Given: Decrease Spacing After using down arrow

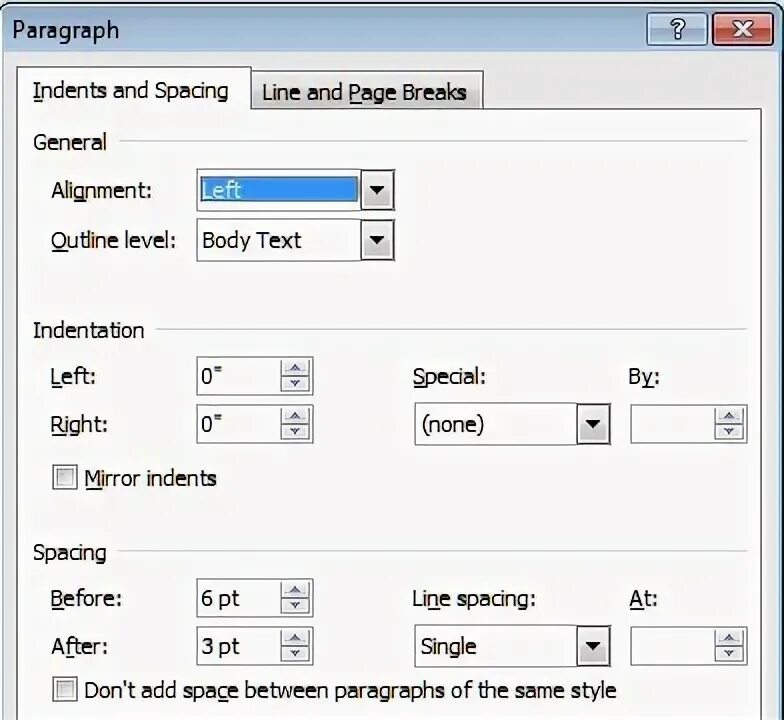Looking at the screenshot, I should [295, 654].
